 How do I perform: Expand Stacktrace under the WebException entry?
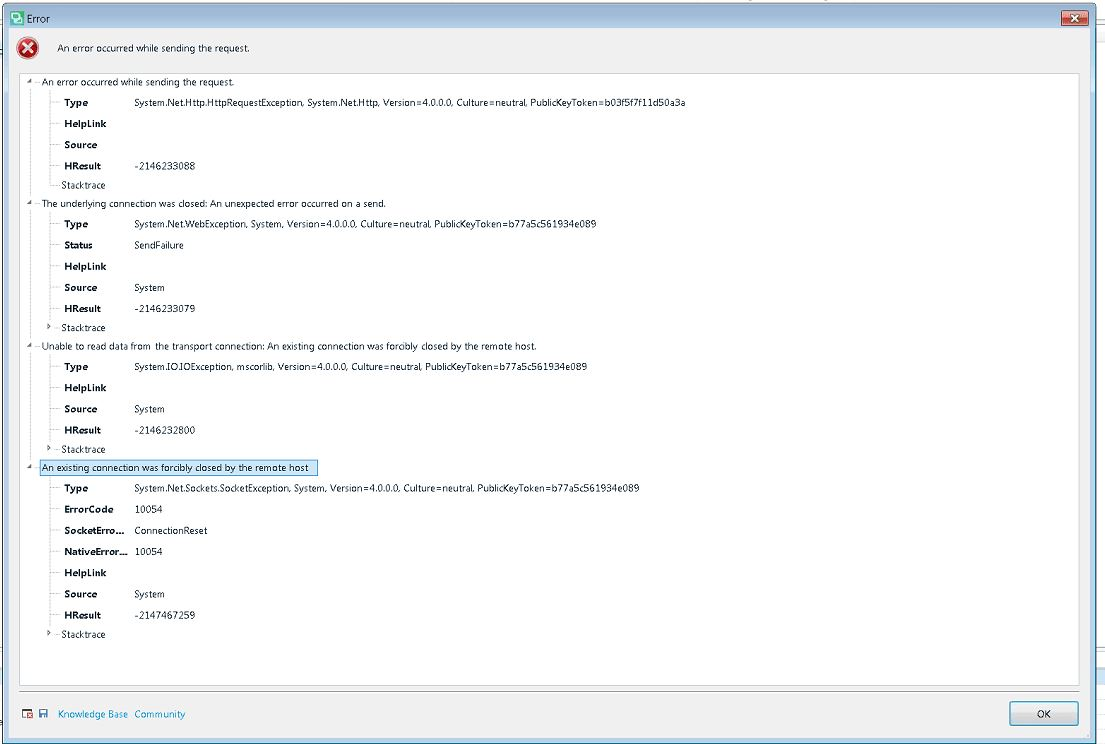[49, 327]
